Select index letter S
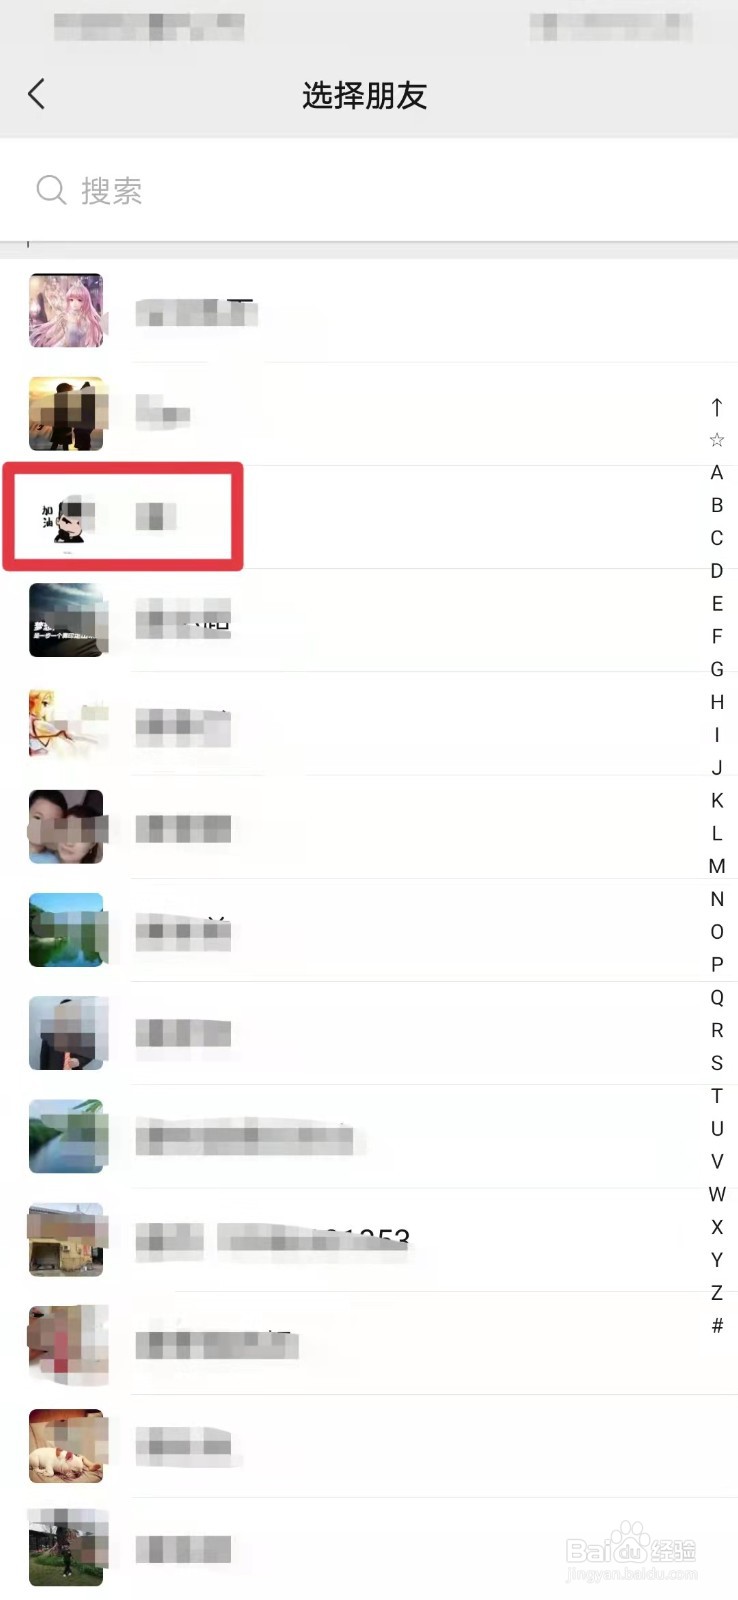 (717, 1063)
